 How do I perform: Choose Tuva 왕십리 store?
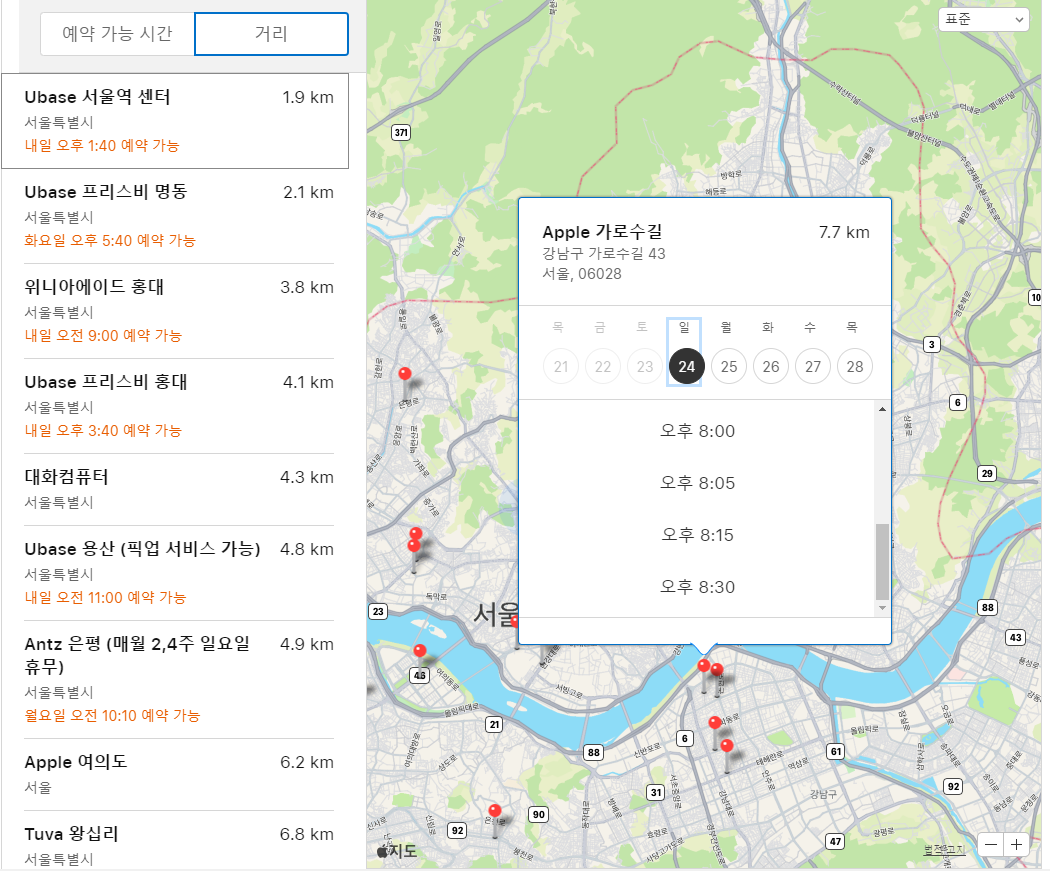click(x=179, y=840)
